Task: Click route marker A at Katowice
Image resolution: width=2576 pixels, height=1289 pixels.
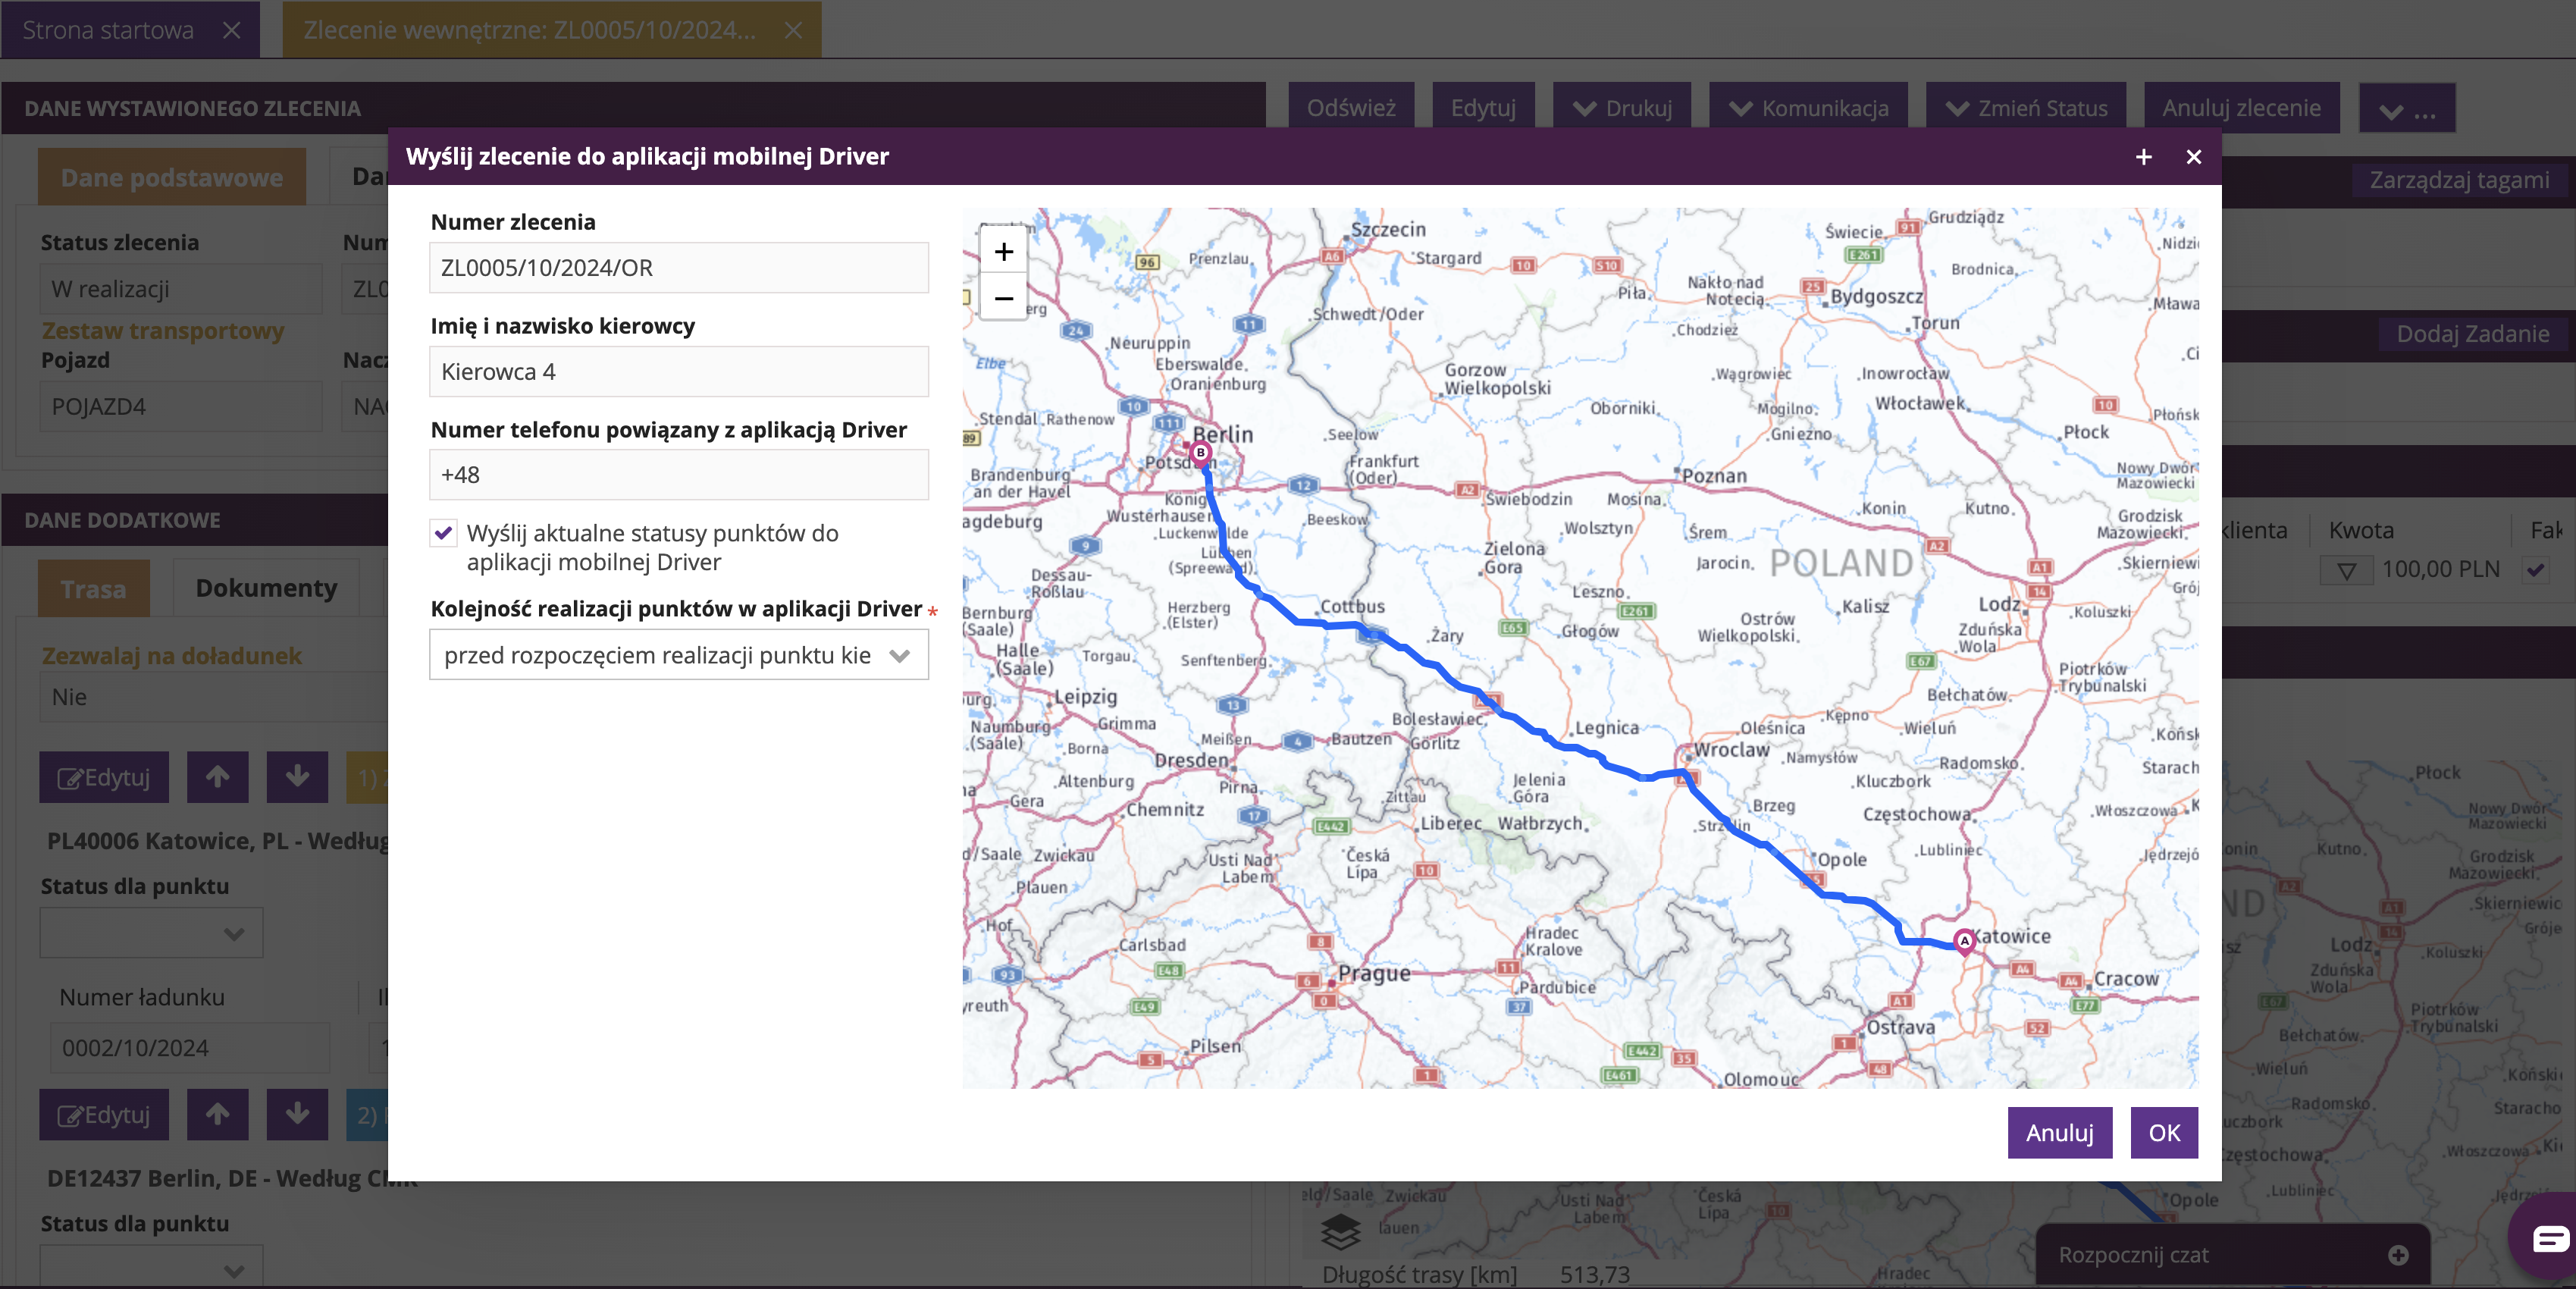Action: point(1964,941)
